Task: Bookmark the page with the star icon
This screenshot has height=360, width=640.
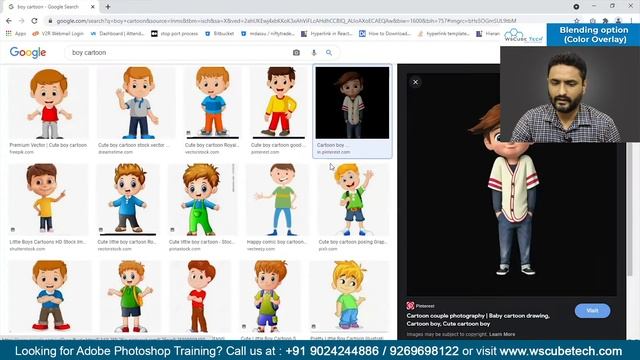Action: 576,21
